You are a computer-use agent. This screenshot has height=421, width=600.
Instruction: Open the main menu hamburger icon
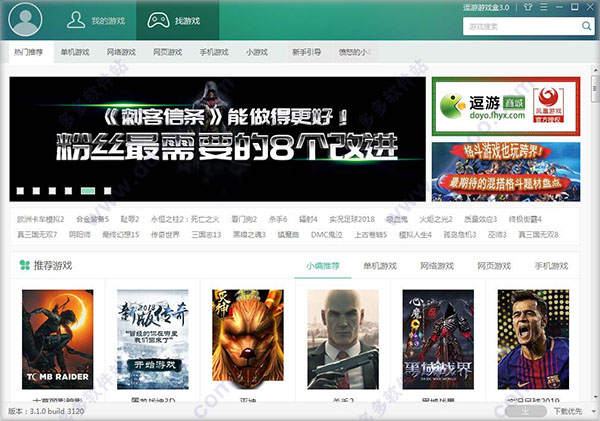coord(543,7)
